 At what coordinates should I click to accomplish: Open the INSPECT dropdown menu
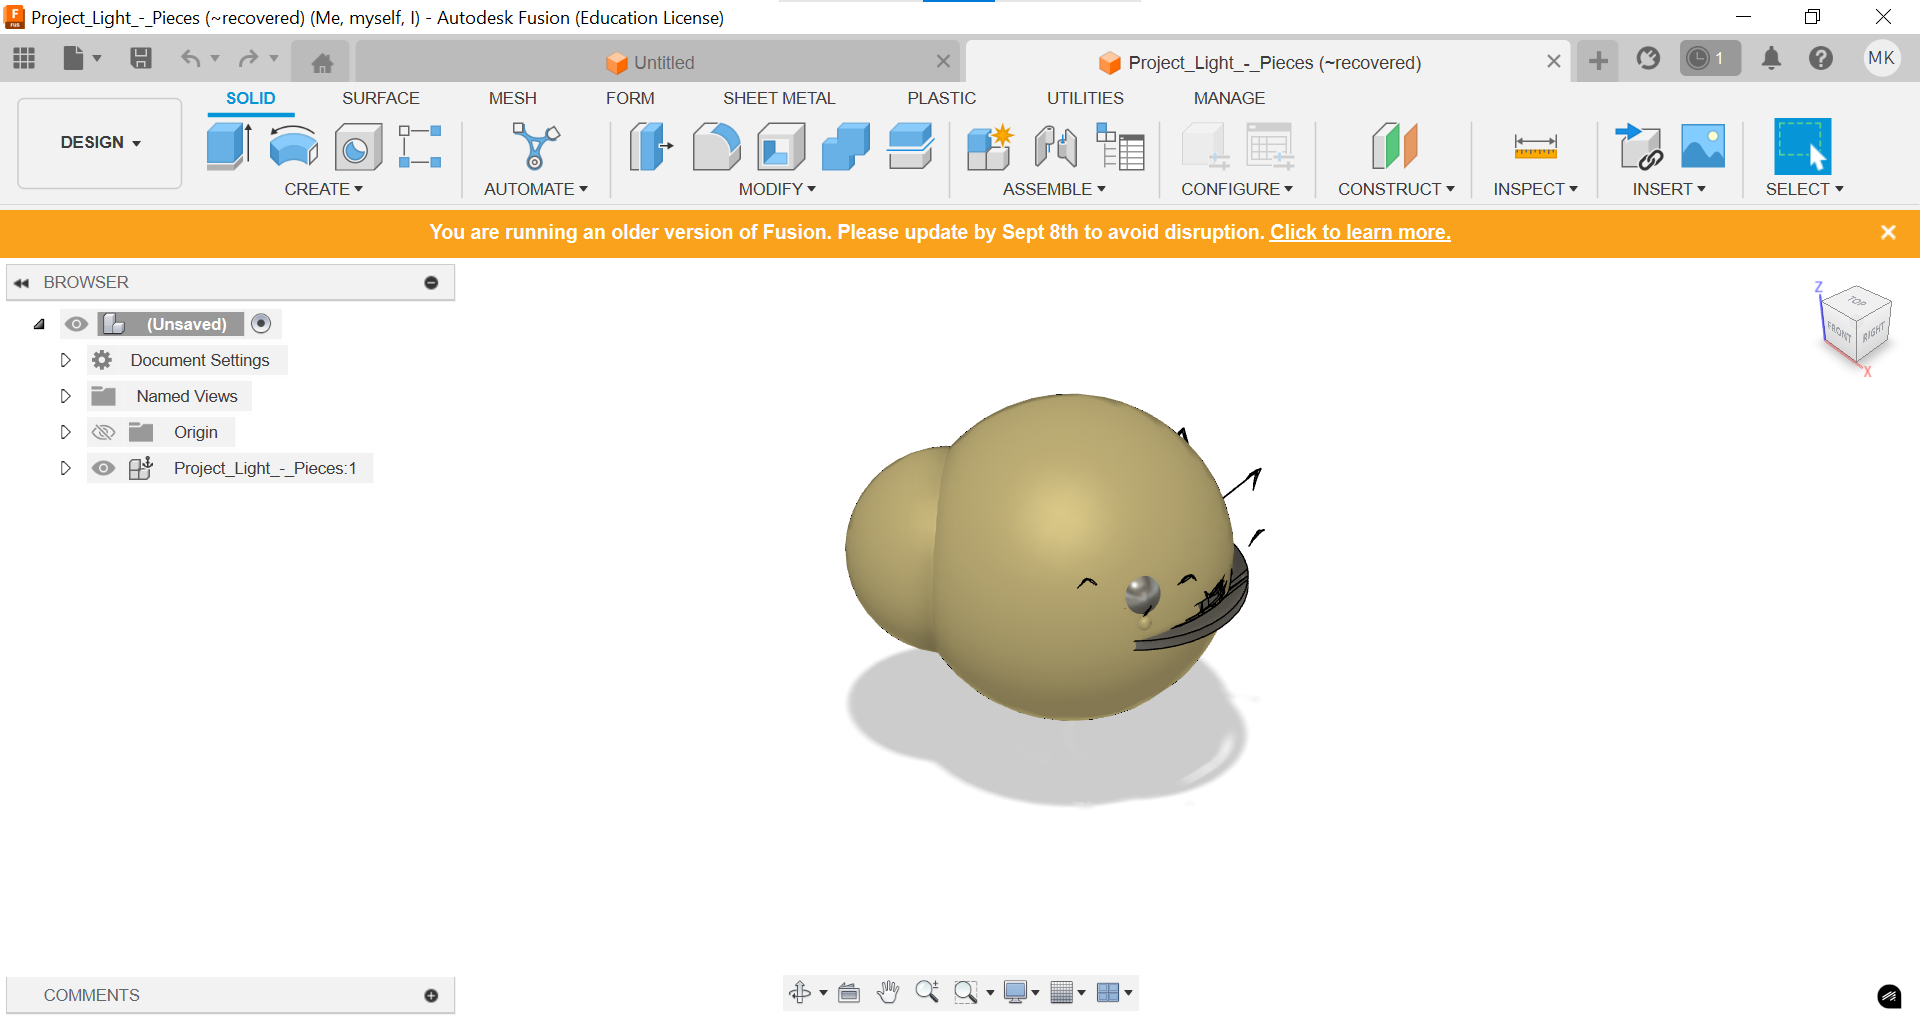tap(1535, 189)
